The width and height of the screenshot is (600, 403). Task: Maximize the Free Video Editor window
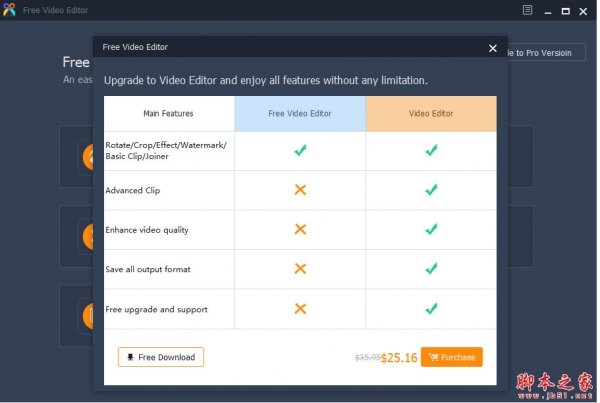(x=568, y=11)
